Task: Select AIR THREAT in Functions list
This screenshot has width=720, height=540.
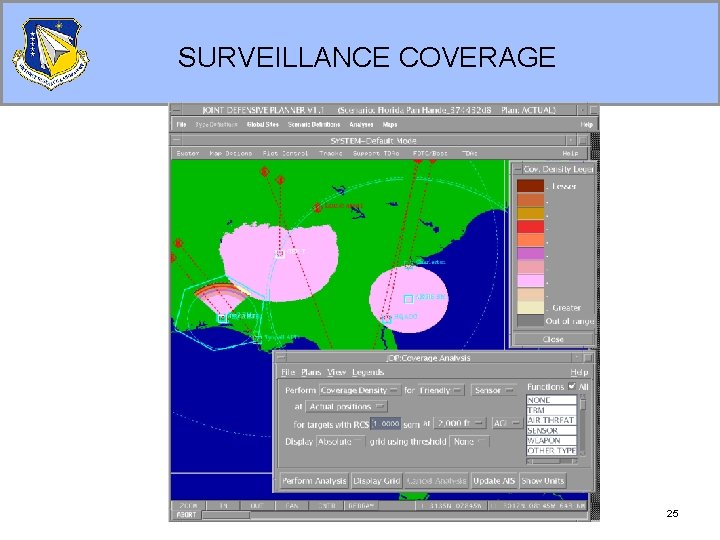Action: pos(551,421)
